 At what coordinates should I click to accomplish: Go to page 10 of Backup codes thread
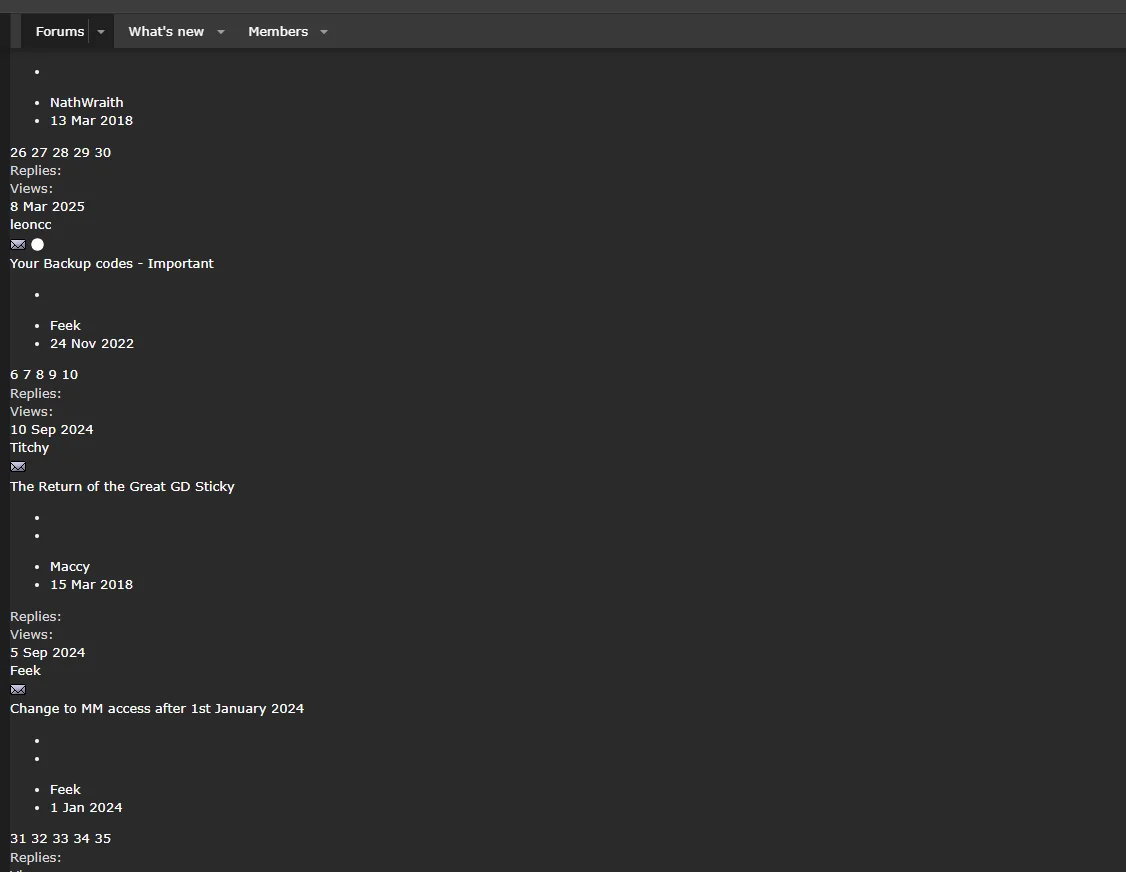(x=70, y=374)
